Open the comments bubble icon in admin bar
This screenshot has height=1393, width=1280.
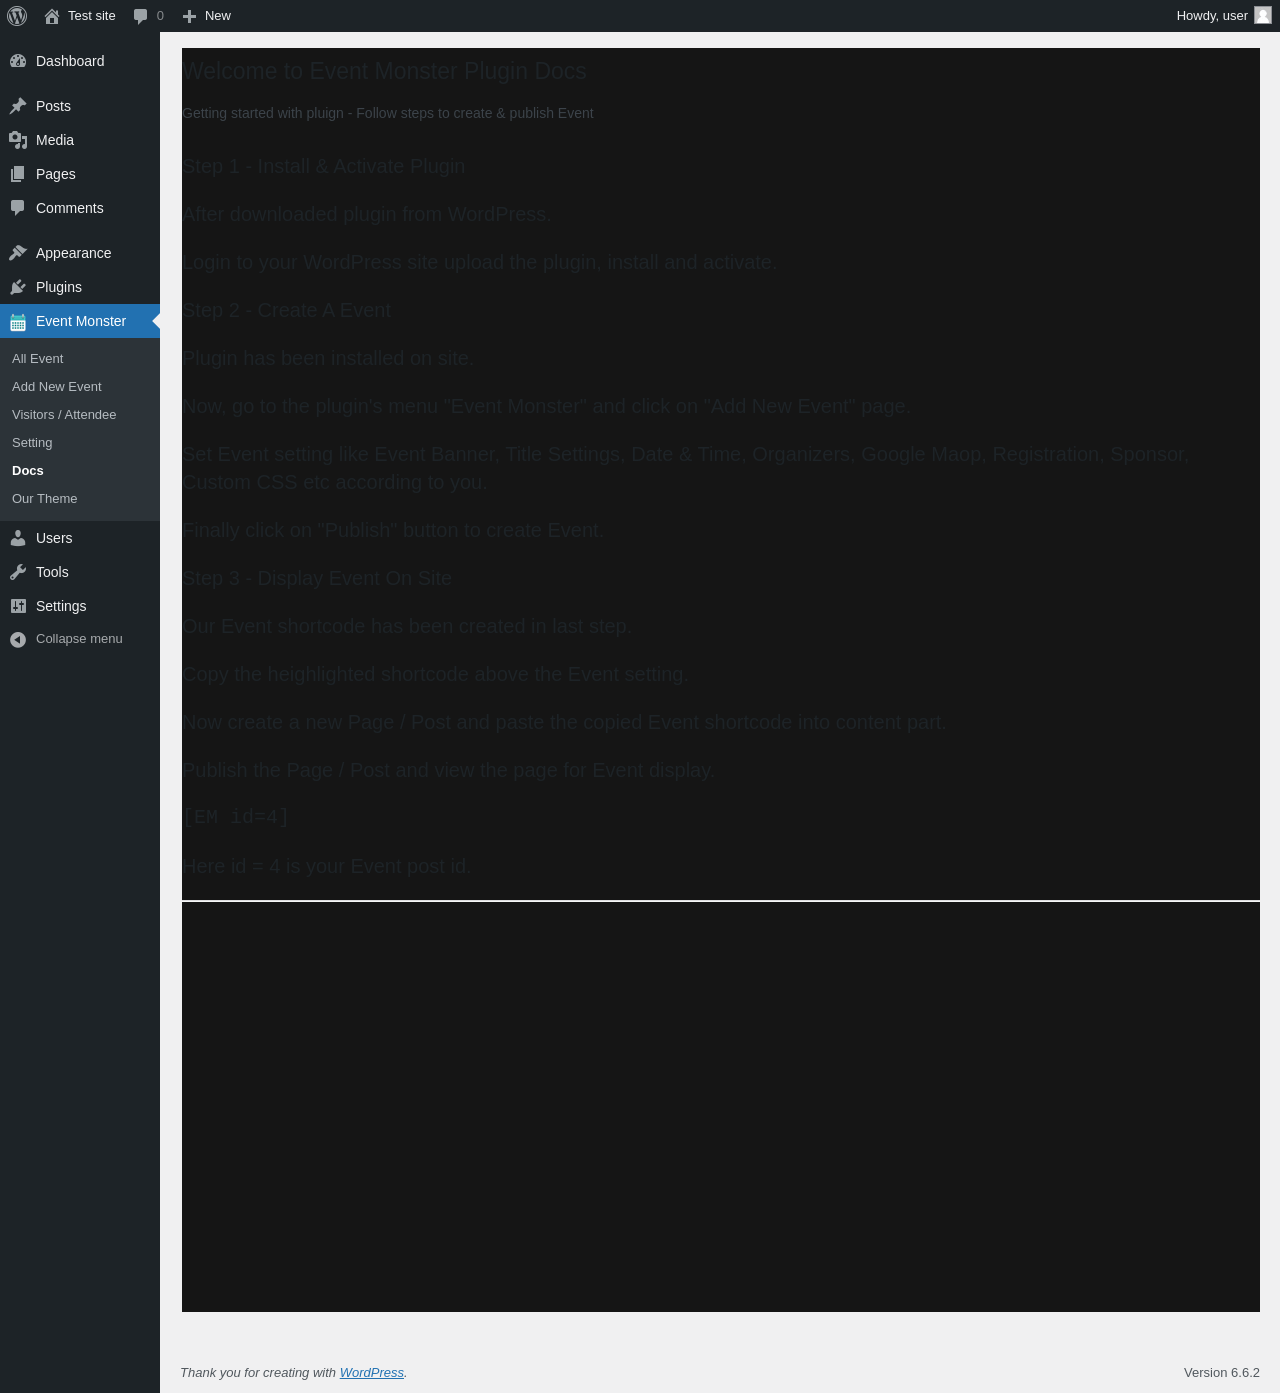[x=141, y=16]
